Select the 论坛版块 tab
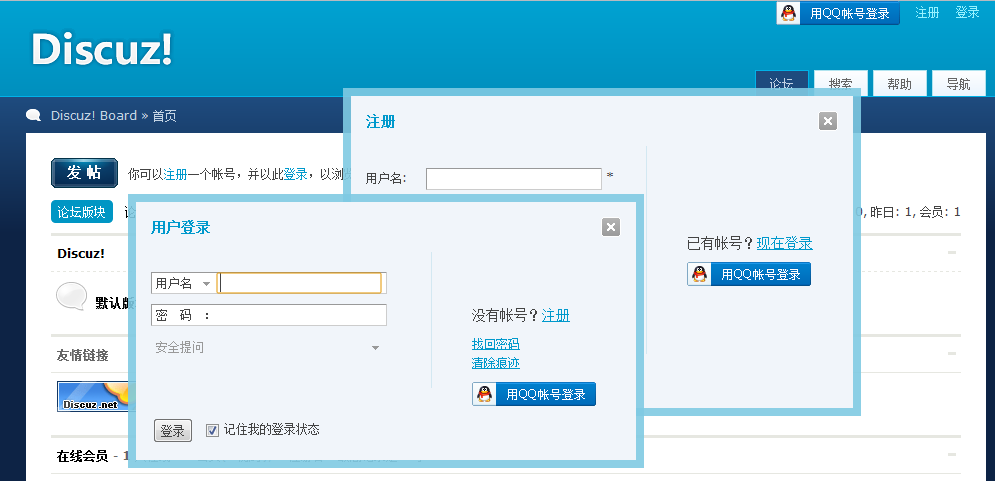Image resolution: width=995 pixels, height=481 pixels. click(82, 212)
